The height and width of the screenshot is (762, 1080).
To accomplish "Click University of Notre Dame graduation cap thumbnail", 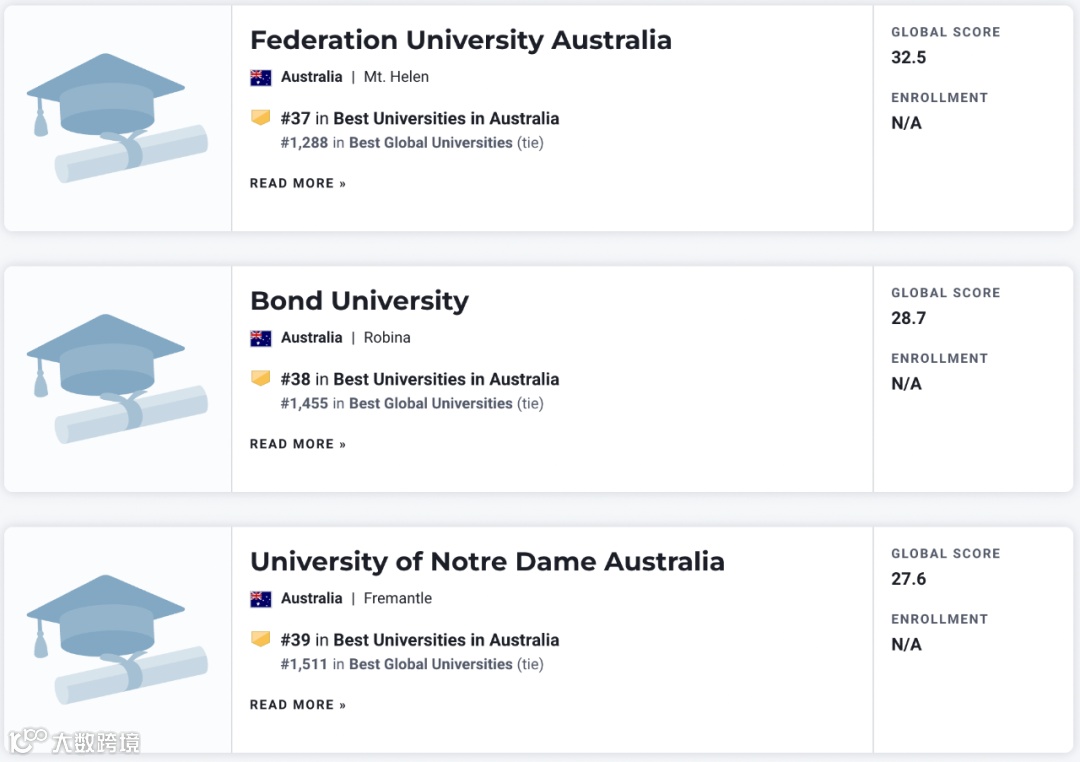I will 117,640.
